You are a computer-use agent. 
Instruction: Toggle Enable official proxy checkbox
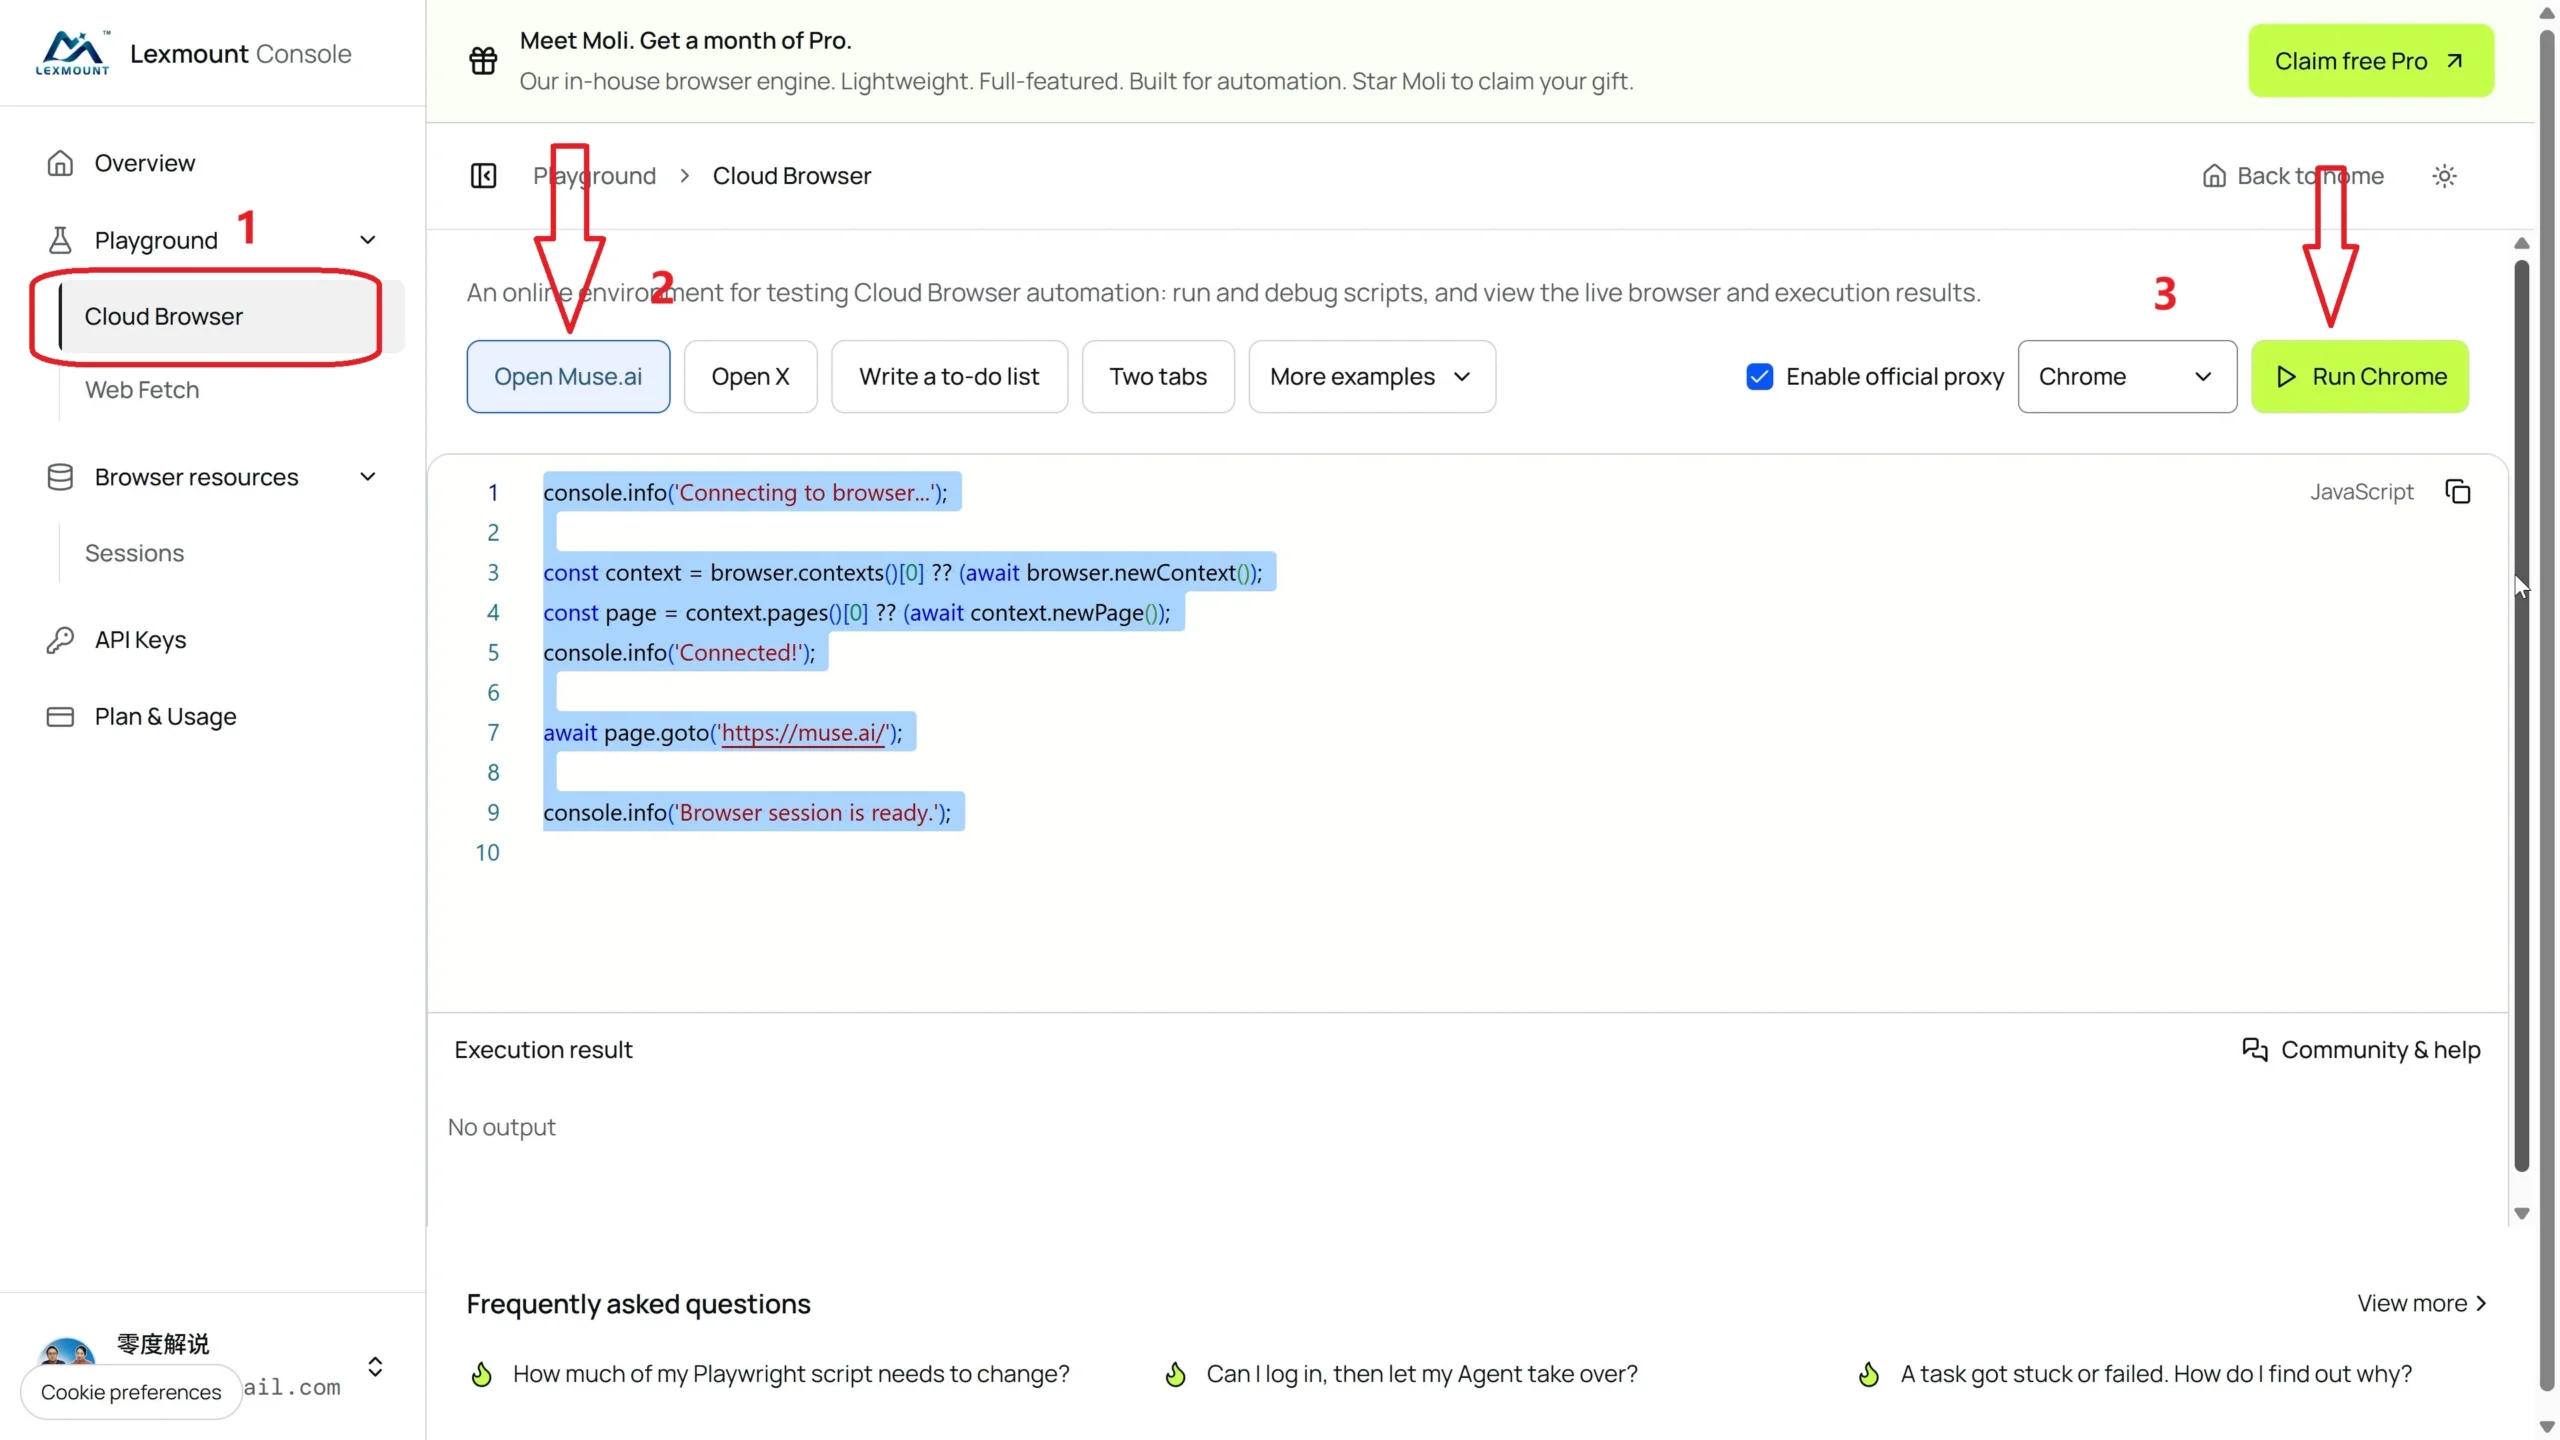(1759, 376)
